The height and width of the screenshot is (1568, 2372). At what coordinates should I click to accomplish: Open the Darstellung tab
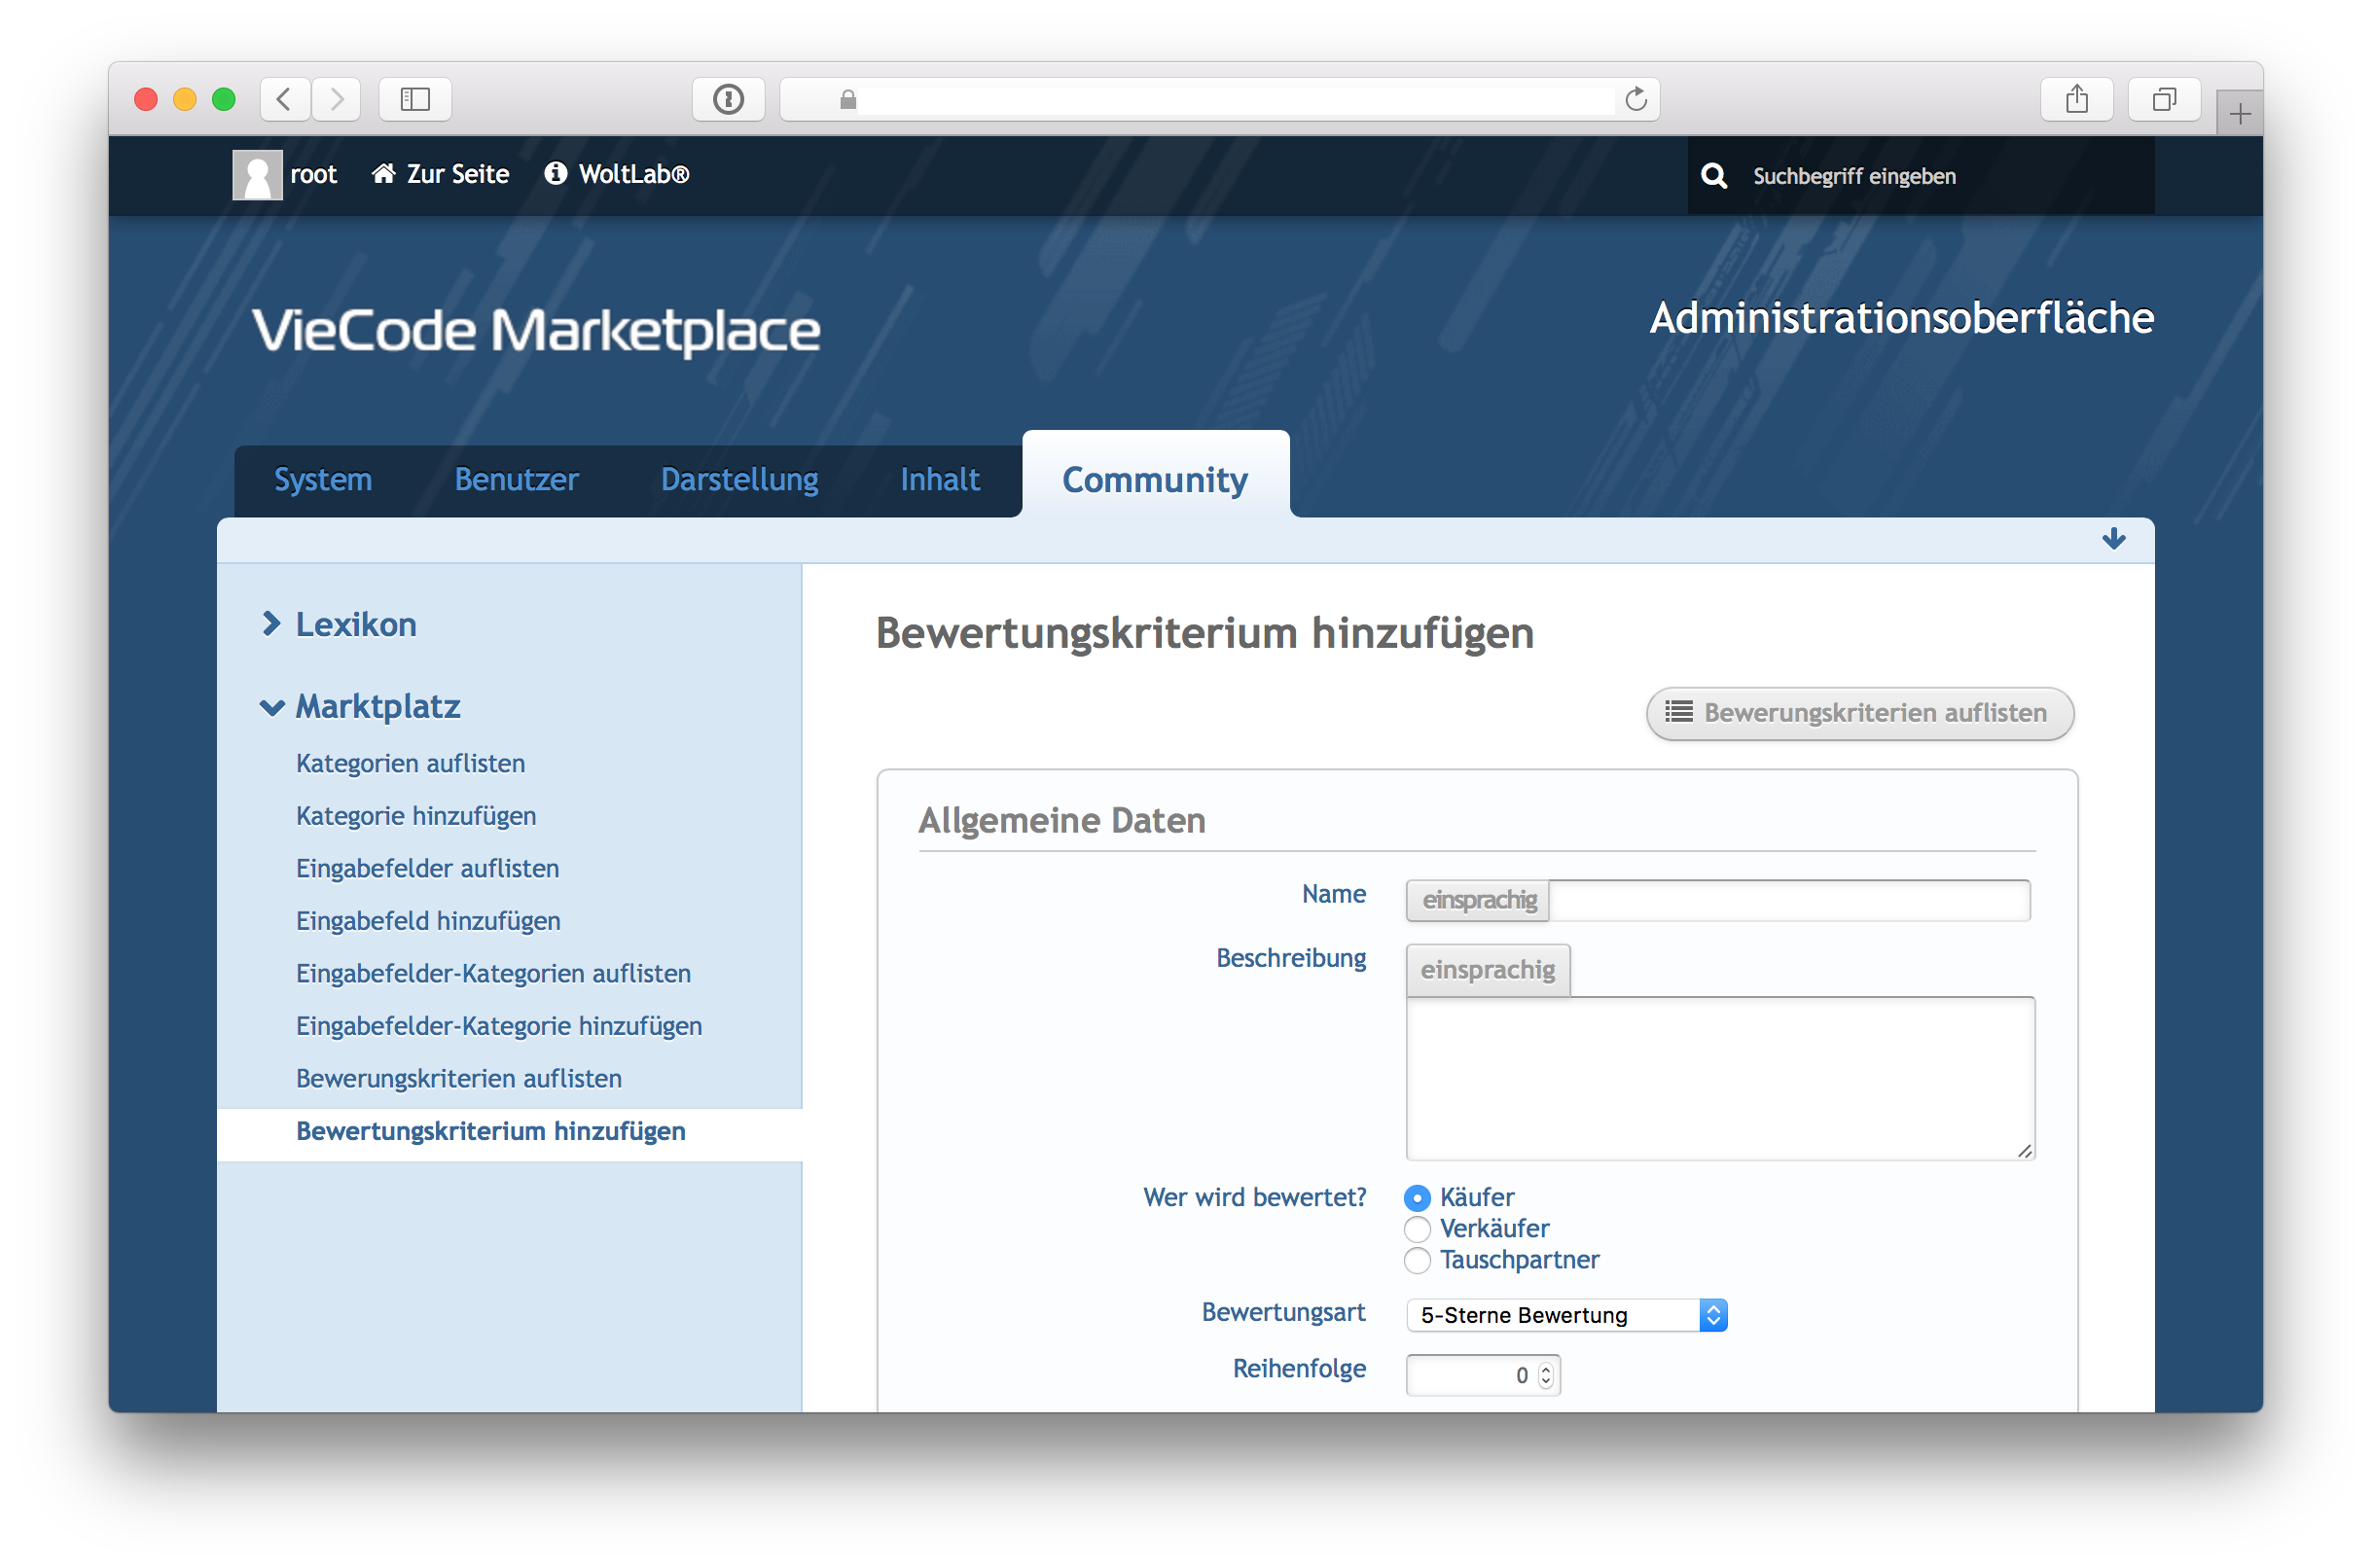point(739,480)
